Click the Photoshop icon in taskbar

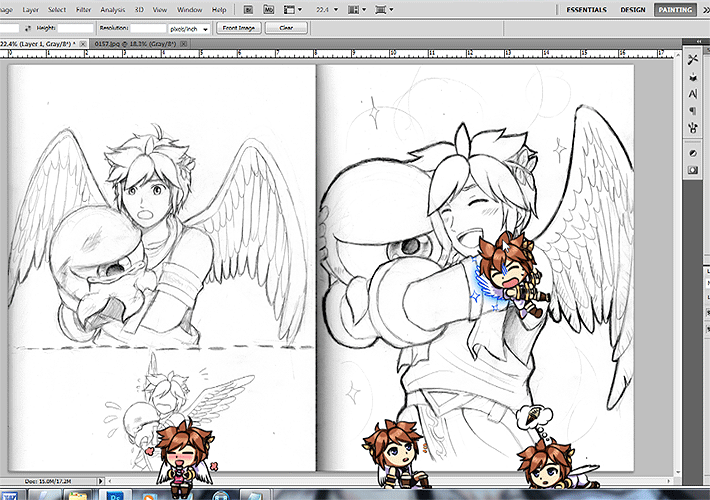(x=115, y=495)
